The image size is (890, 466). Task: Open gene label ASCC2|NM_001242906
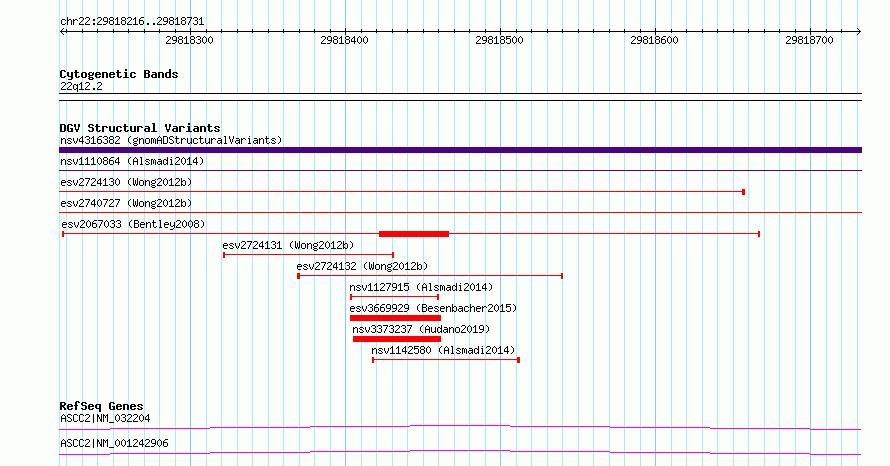(x=114, y=443)
